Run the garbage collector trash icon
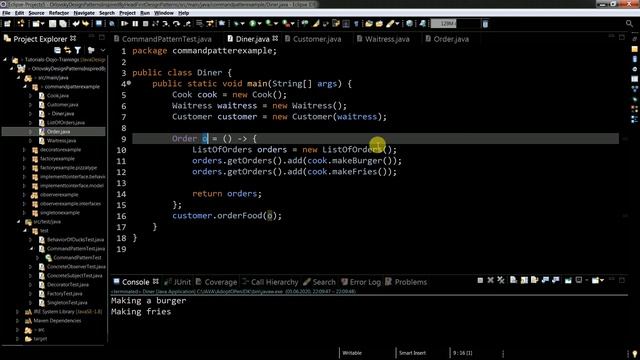 click(x=485, y=24)
